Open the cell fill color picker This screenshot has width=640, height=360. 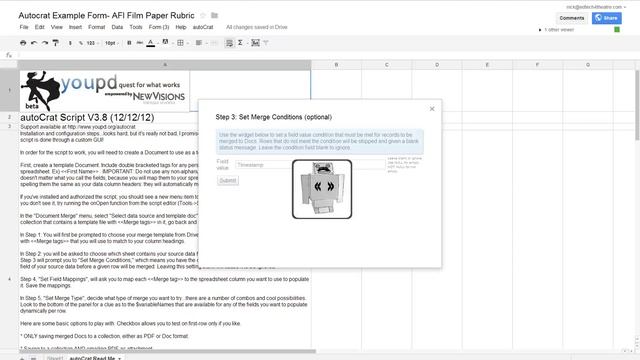coord(165,42)
